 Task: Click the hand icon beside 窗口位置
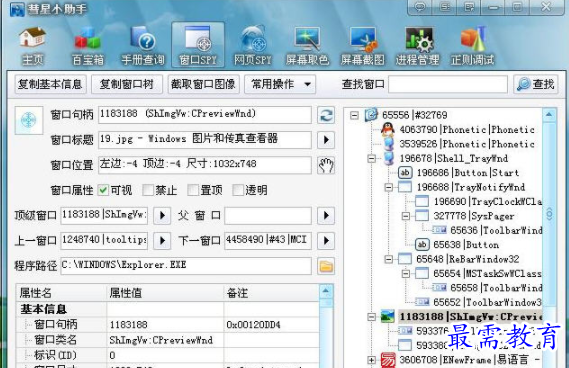(326, 165)
